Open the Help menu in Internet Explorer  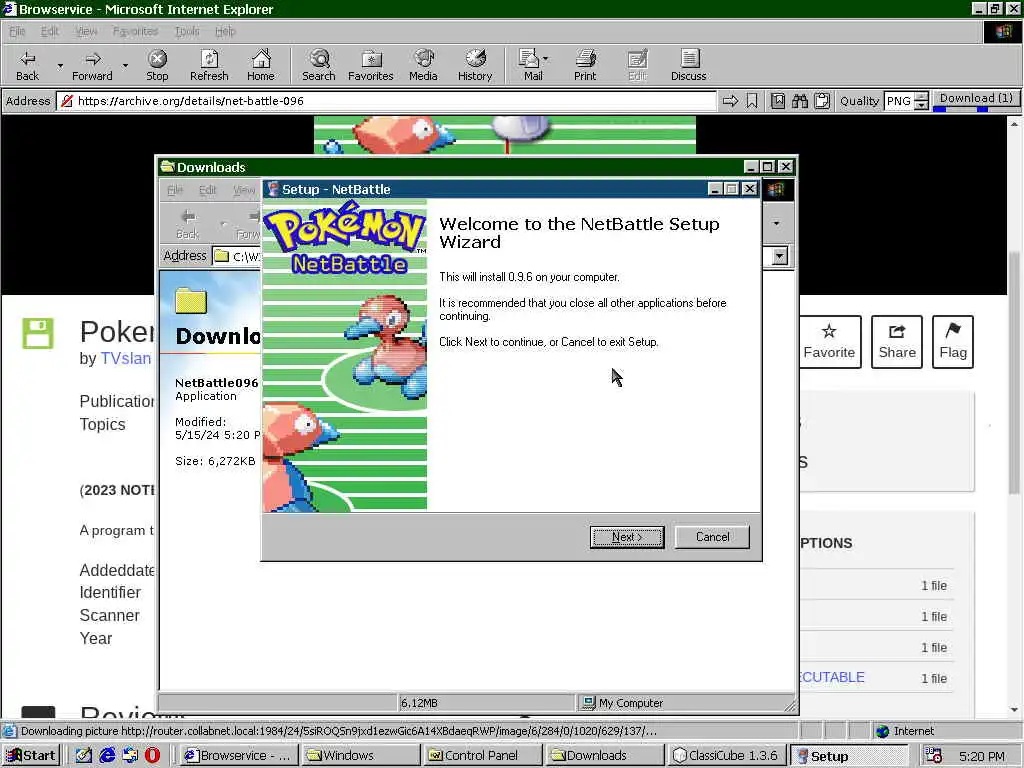[x=225, y=31]
